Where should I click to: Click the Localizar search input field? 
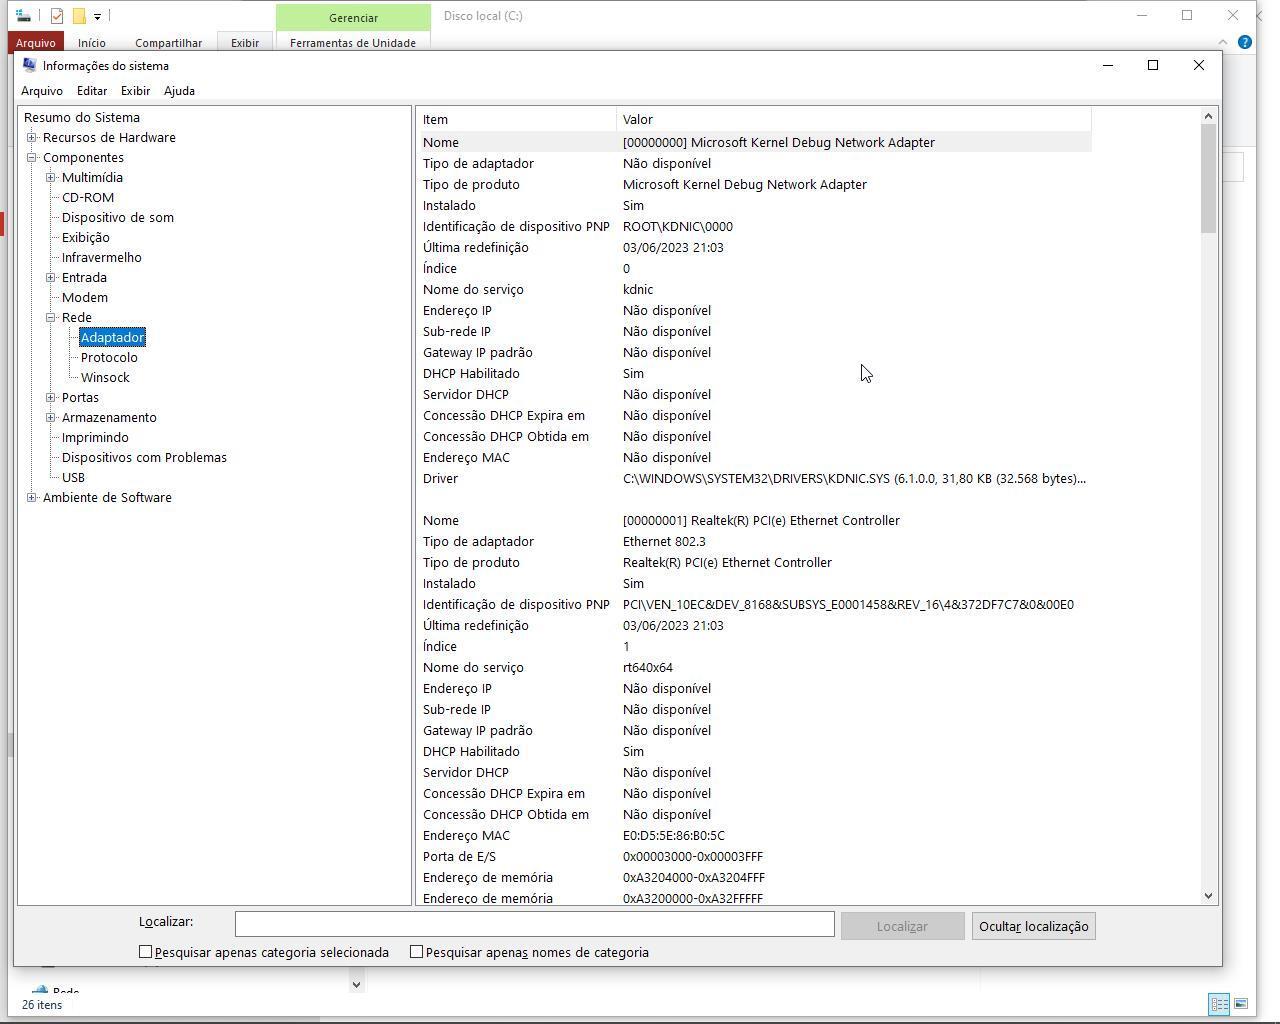tap(535, 924)
